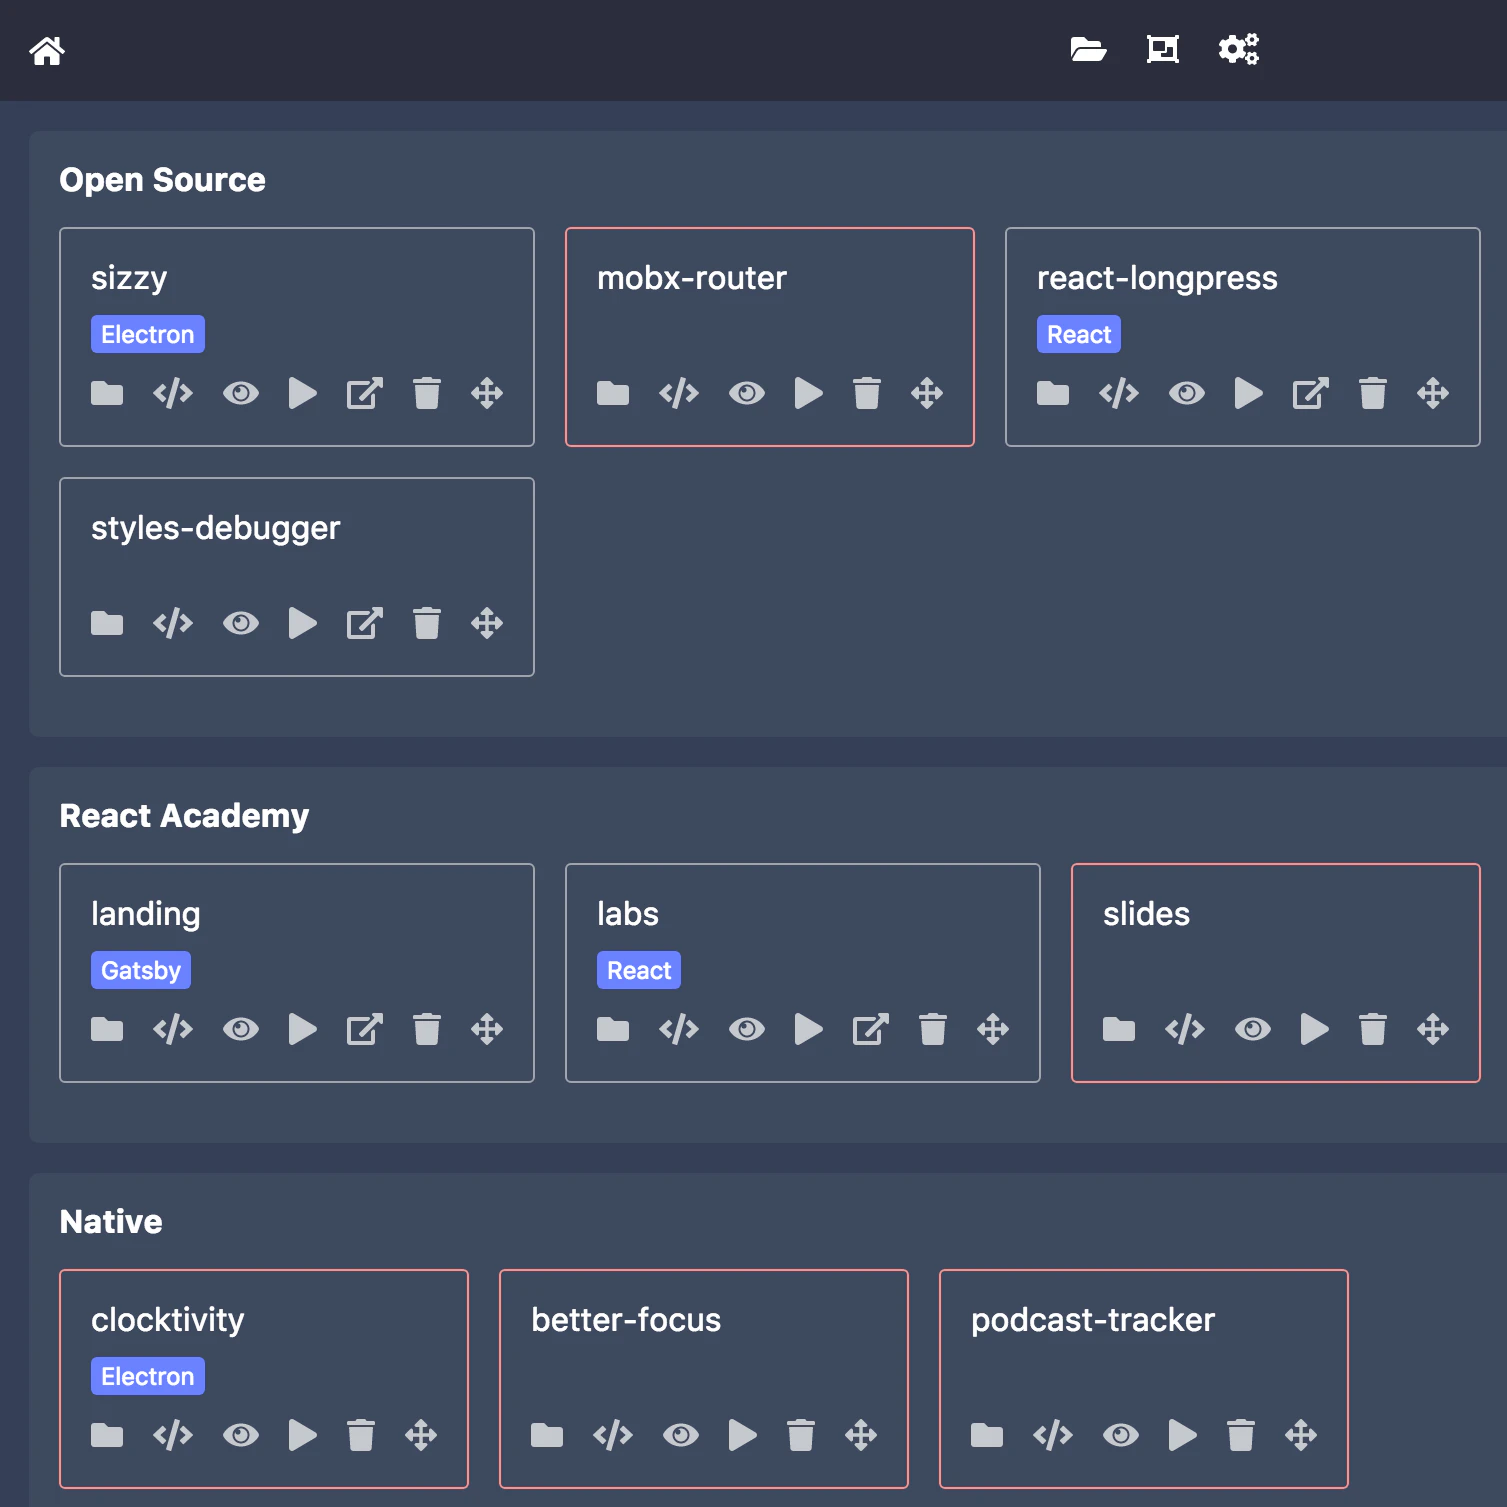Run the react-longpress project
Viewport: 1507px width, 1507px height.
tap(1249, 393)
